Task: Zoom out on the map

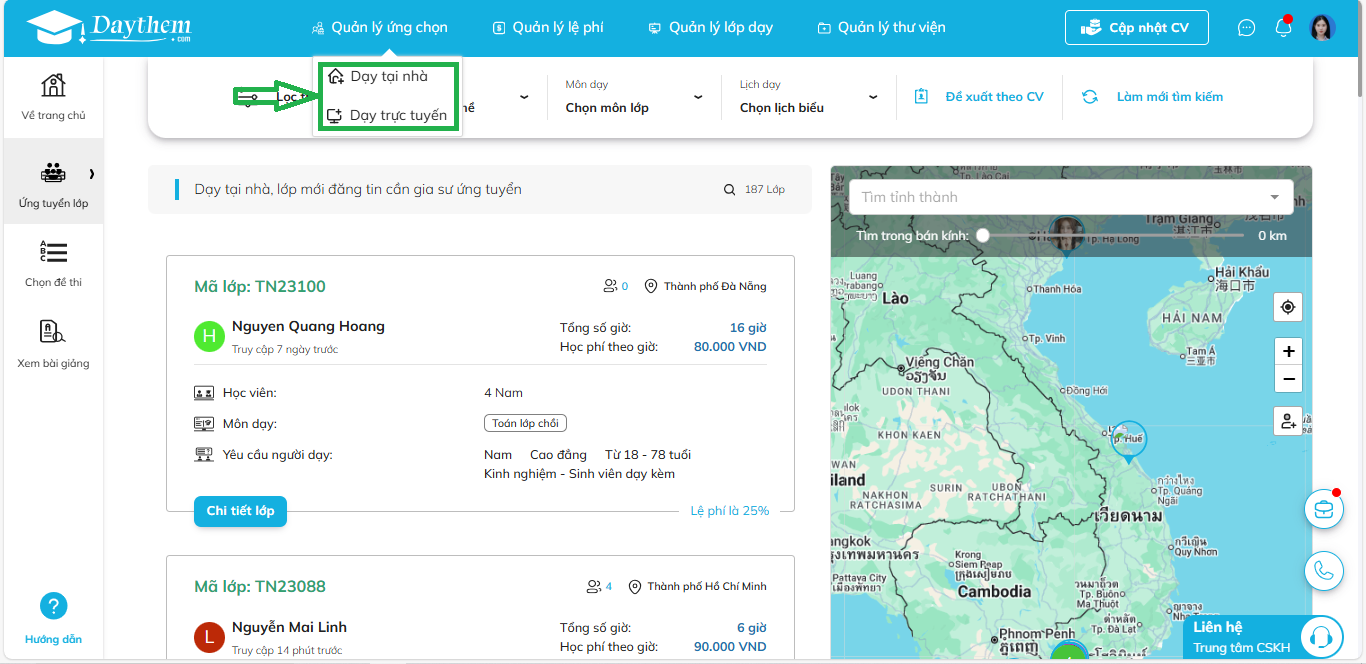Action: coord(1288,379)
